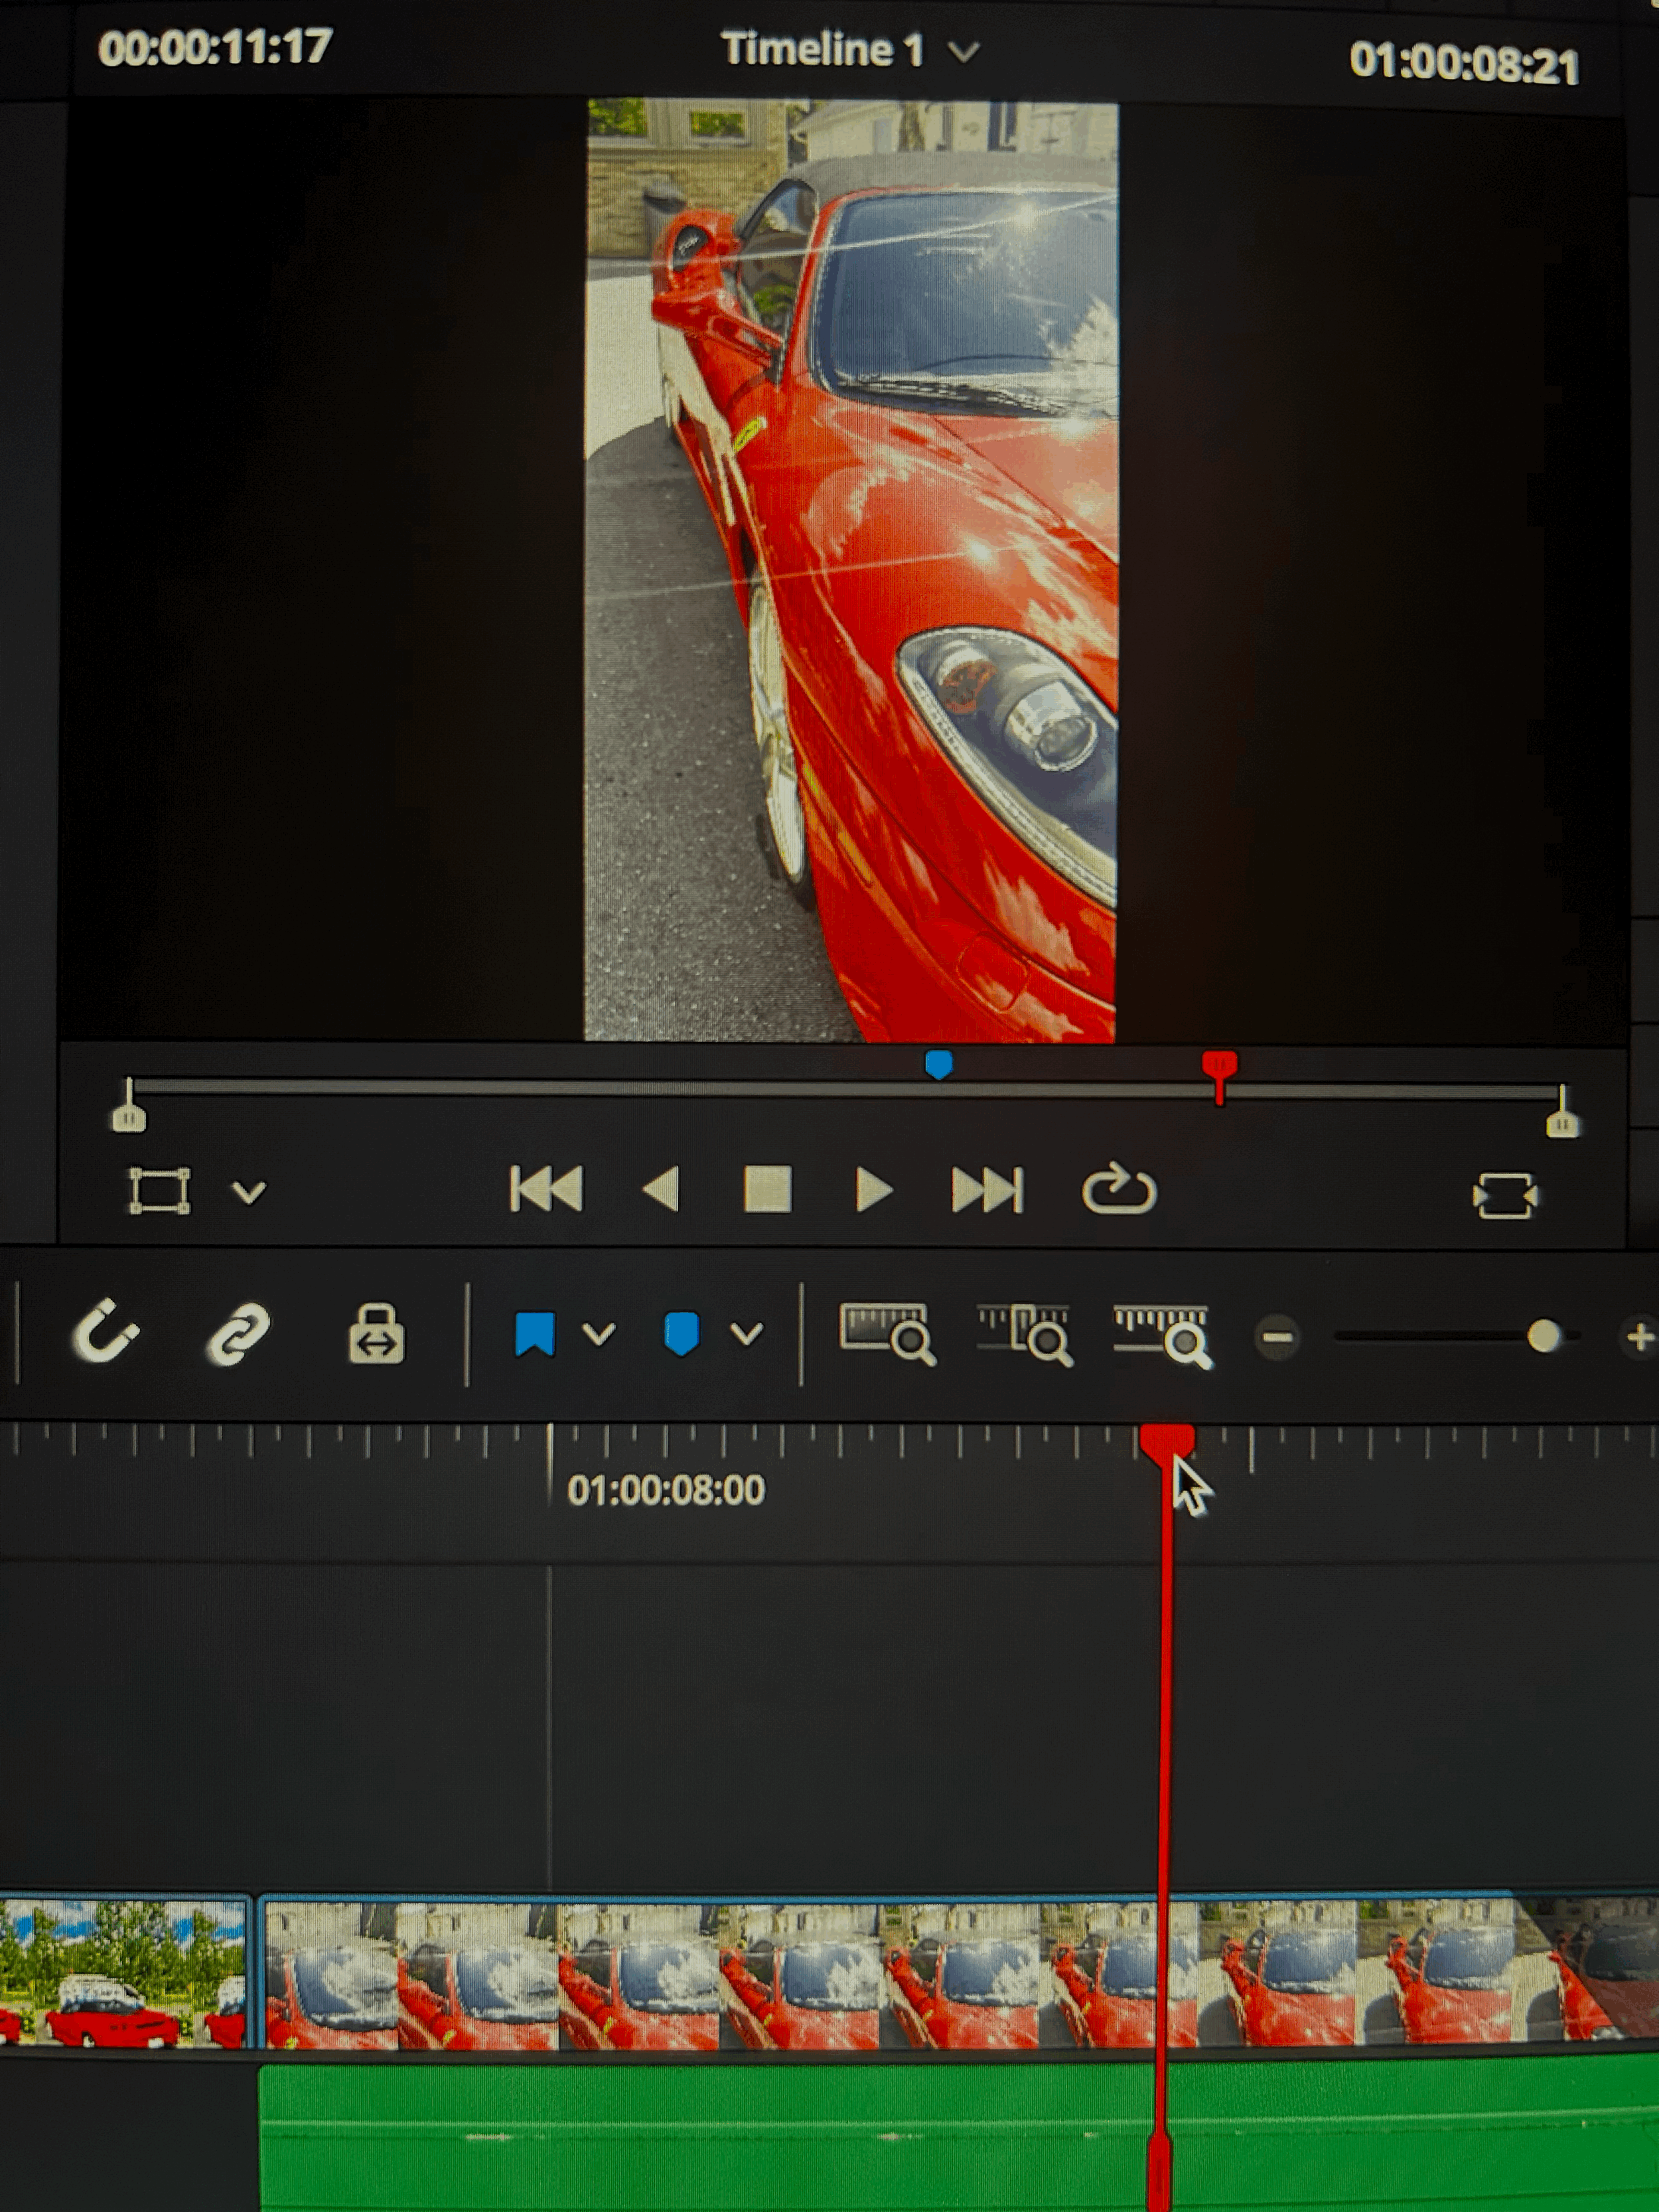The height and width of the screenshot is (2212, 1659).
Task: Go to first frame button
Action: coord(546,1189)
